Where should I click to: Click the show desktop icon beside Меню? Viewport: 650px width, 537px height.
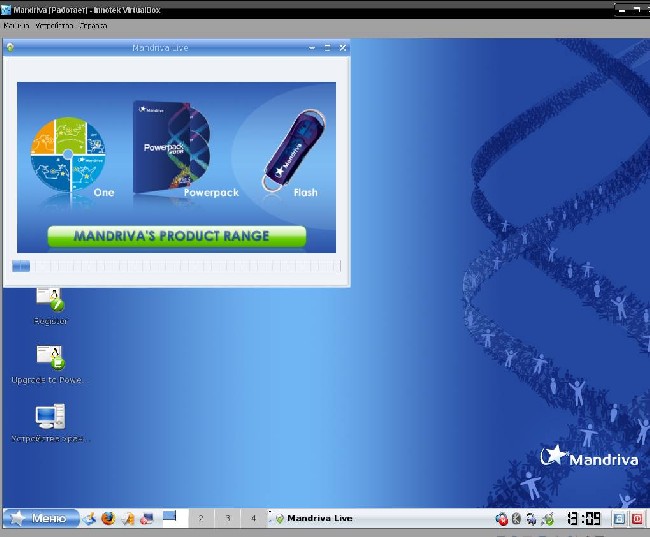(x=90, y=518)
